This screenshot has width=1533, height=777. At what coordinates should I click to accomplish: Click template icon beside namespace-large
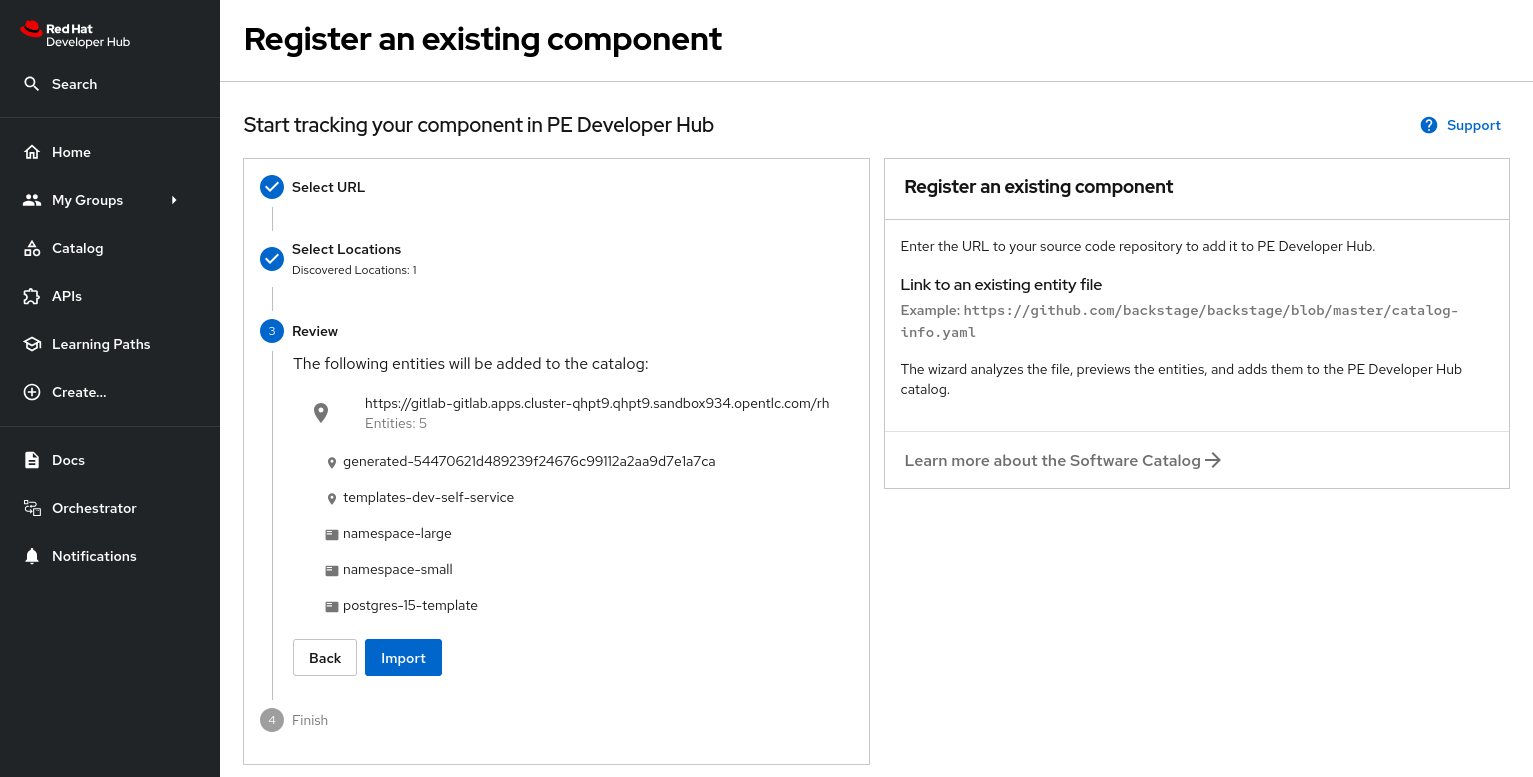332,535
